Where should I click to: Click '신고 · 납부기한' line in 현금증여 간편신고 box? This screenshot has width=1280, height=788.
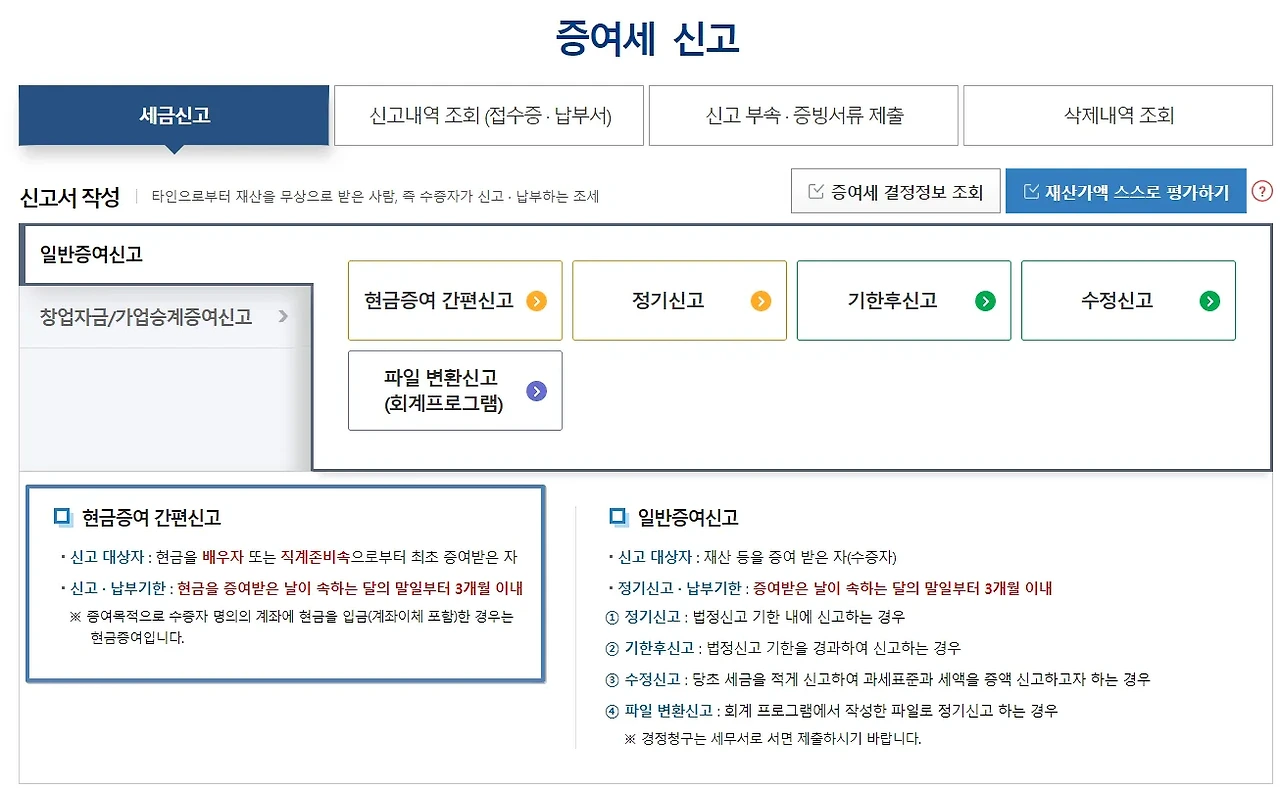tap(291, 588)
